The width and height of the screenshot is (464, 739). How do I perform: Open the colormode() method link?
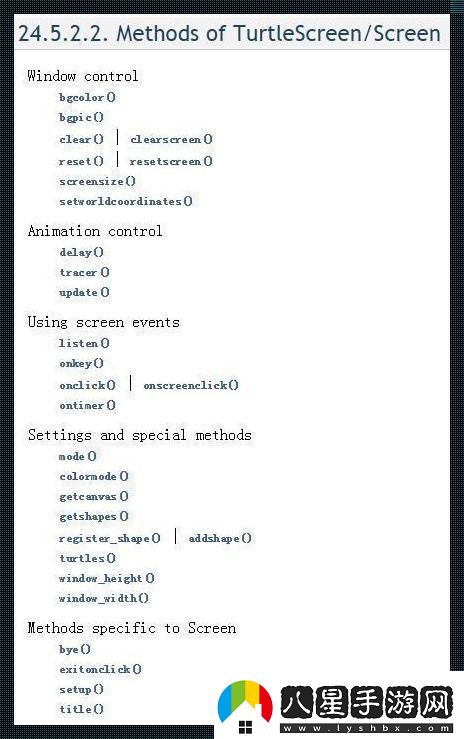[x=94, y=476]
